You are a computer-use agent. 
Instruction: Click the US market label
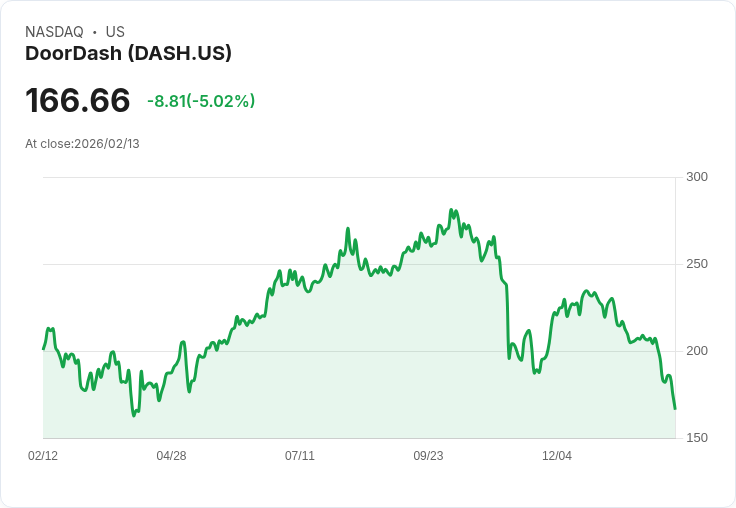115,32
